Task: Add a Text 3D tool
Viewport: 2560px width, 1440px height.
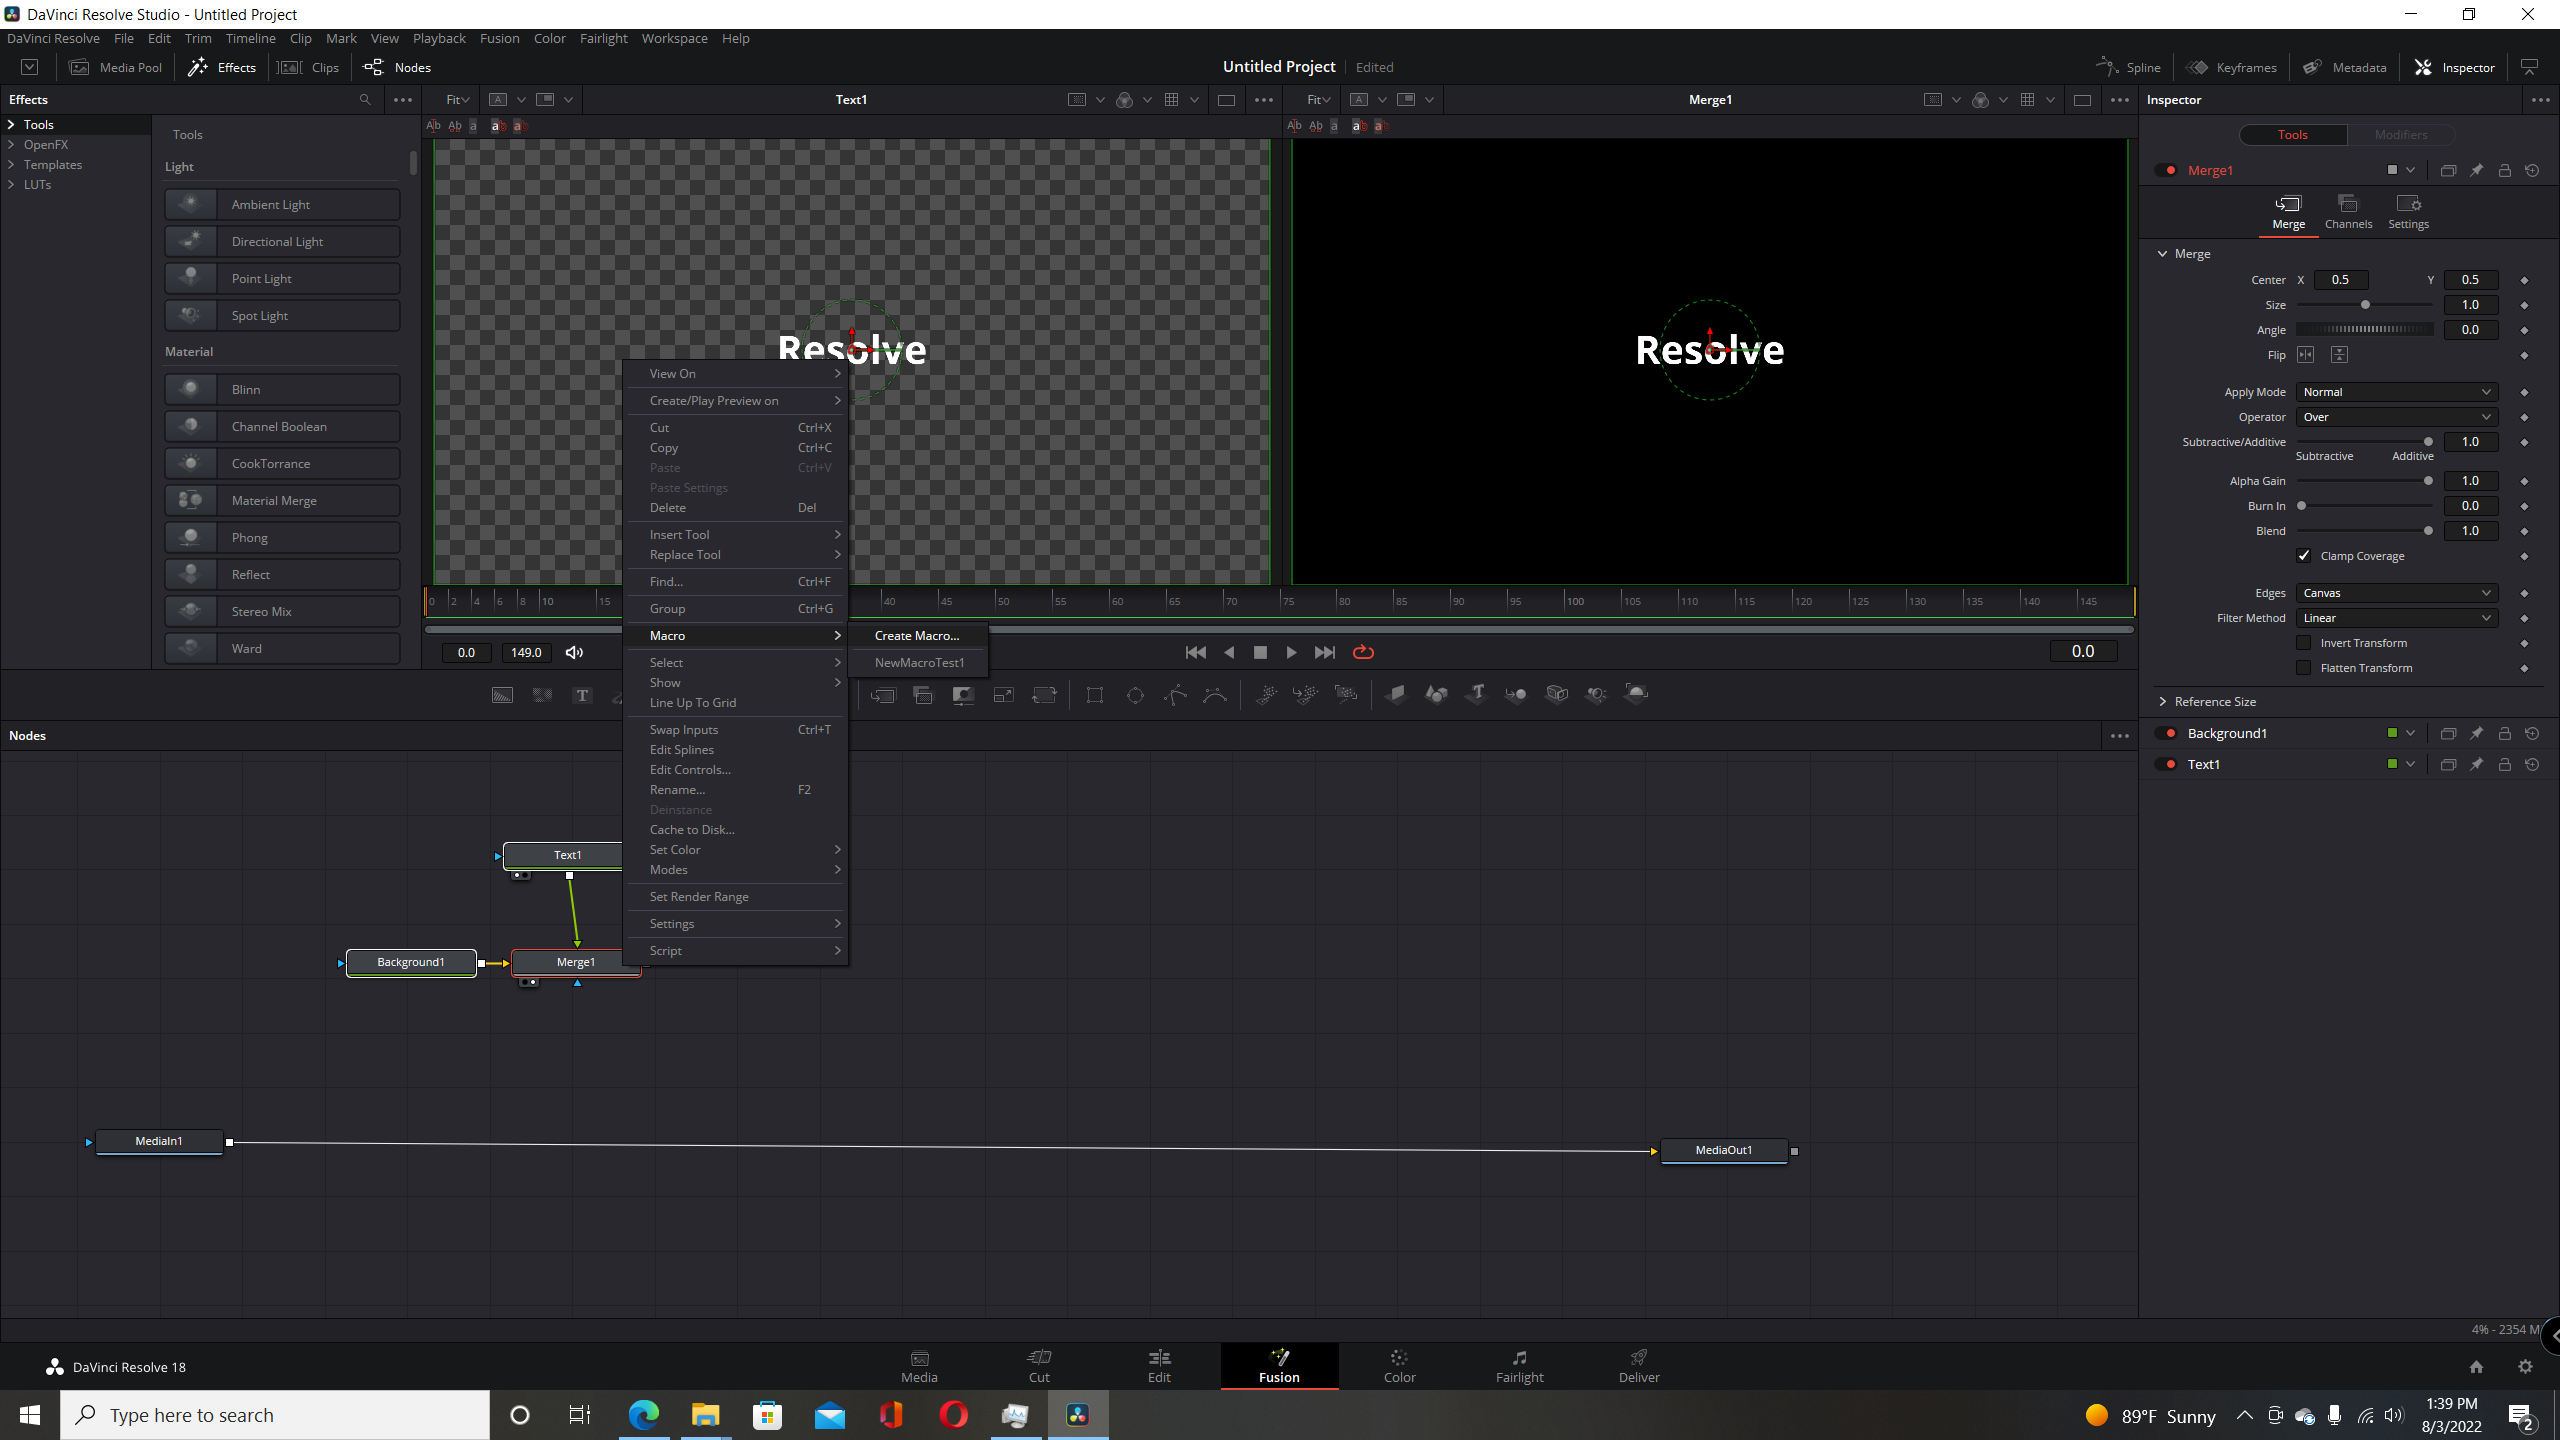Action: pyautogui.click(x=1477, y=694)
